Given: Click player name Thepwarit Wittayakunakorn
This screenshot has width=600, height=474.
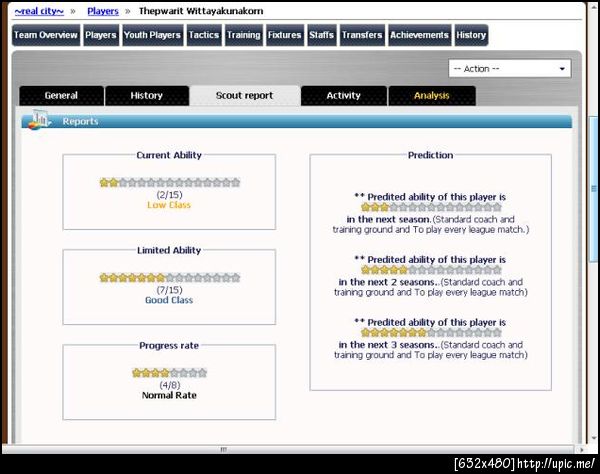Looking at the screenshot, I should point(201,11).
